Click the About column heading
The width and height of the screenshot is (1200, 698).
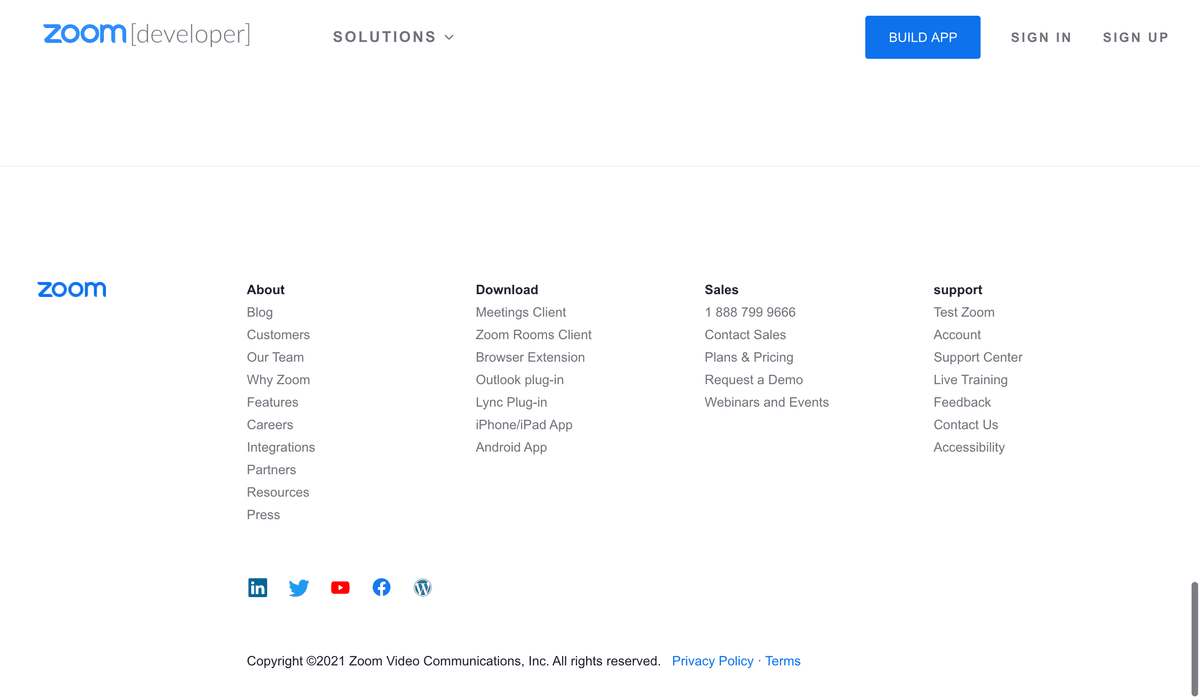(266, 290)
